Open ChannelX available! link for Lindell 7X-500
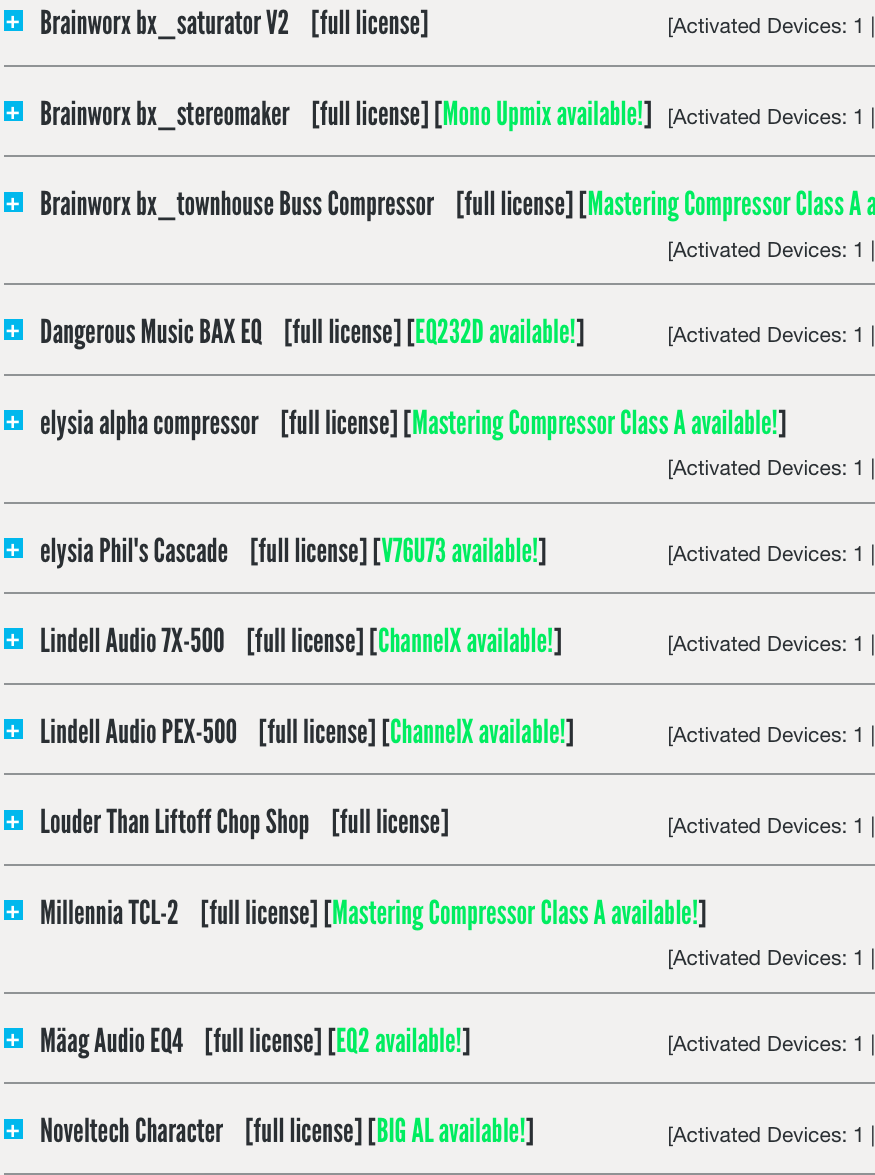This screenshot has height=1175, width=875. 465,641
